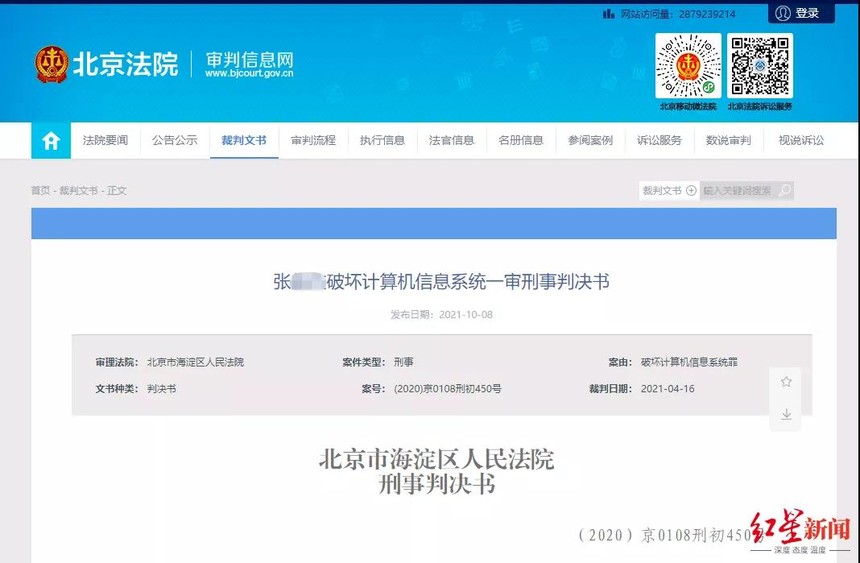The height and width of the screenshot is (563, 860).
Task: Click the magnifier search icon
Action: click(785, 190)
